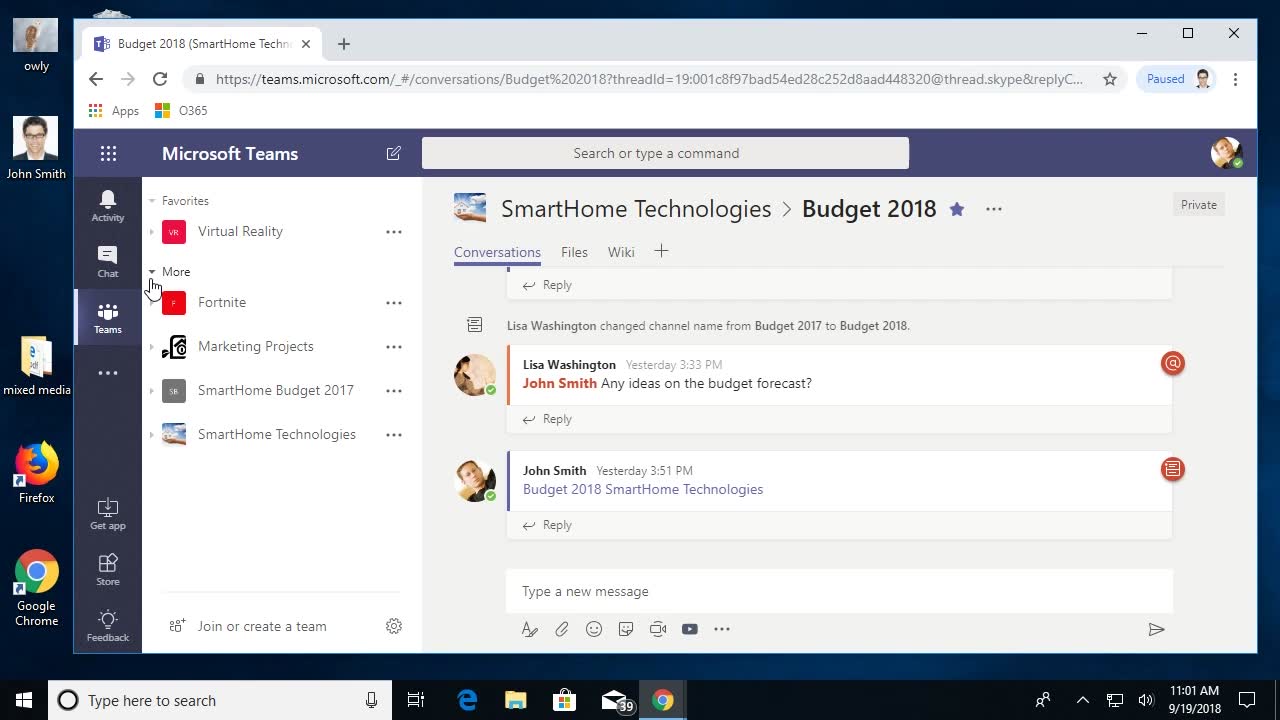
Task: Attach a file with paperclip icon
Action: point(562,629)
